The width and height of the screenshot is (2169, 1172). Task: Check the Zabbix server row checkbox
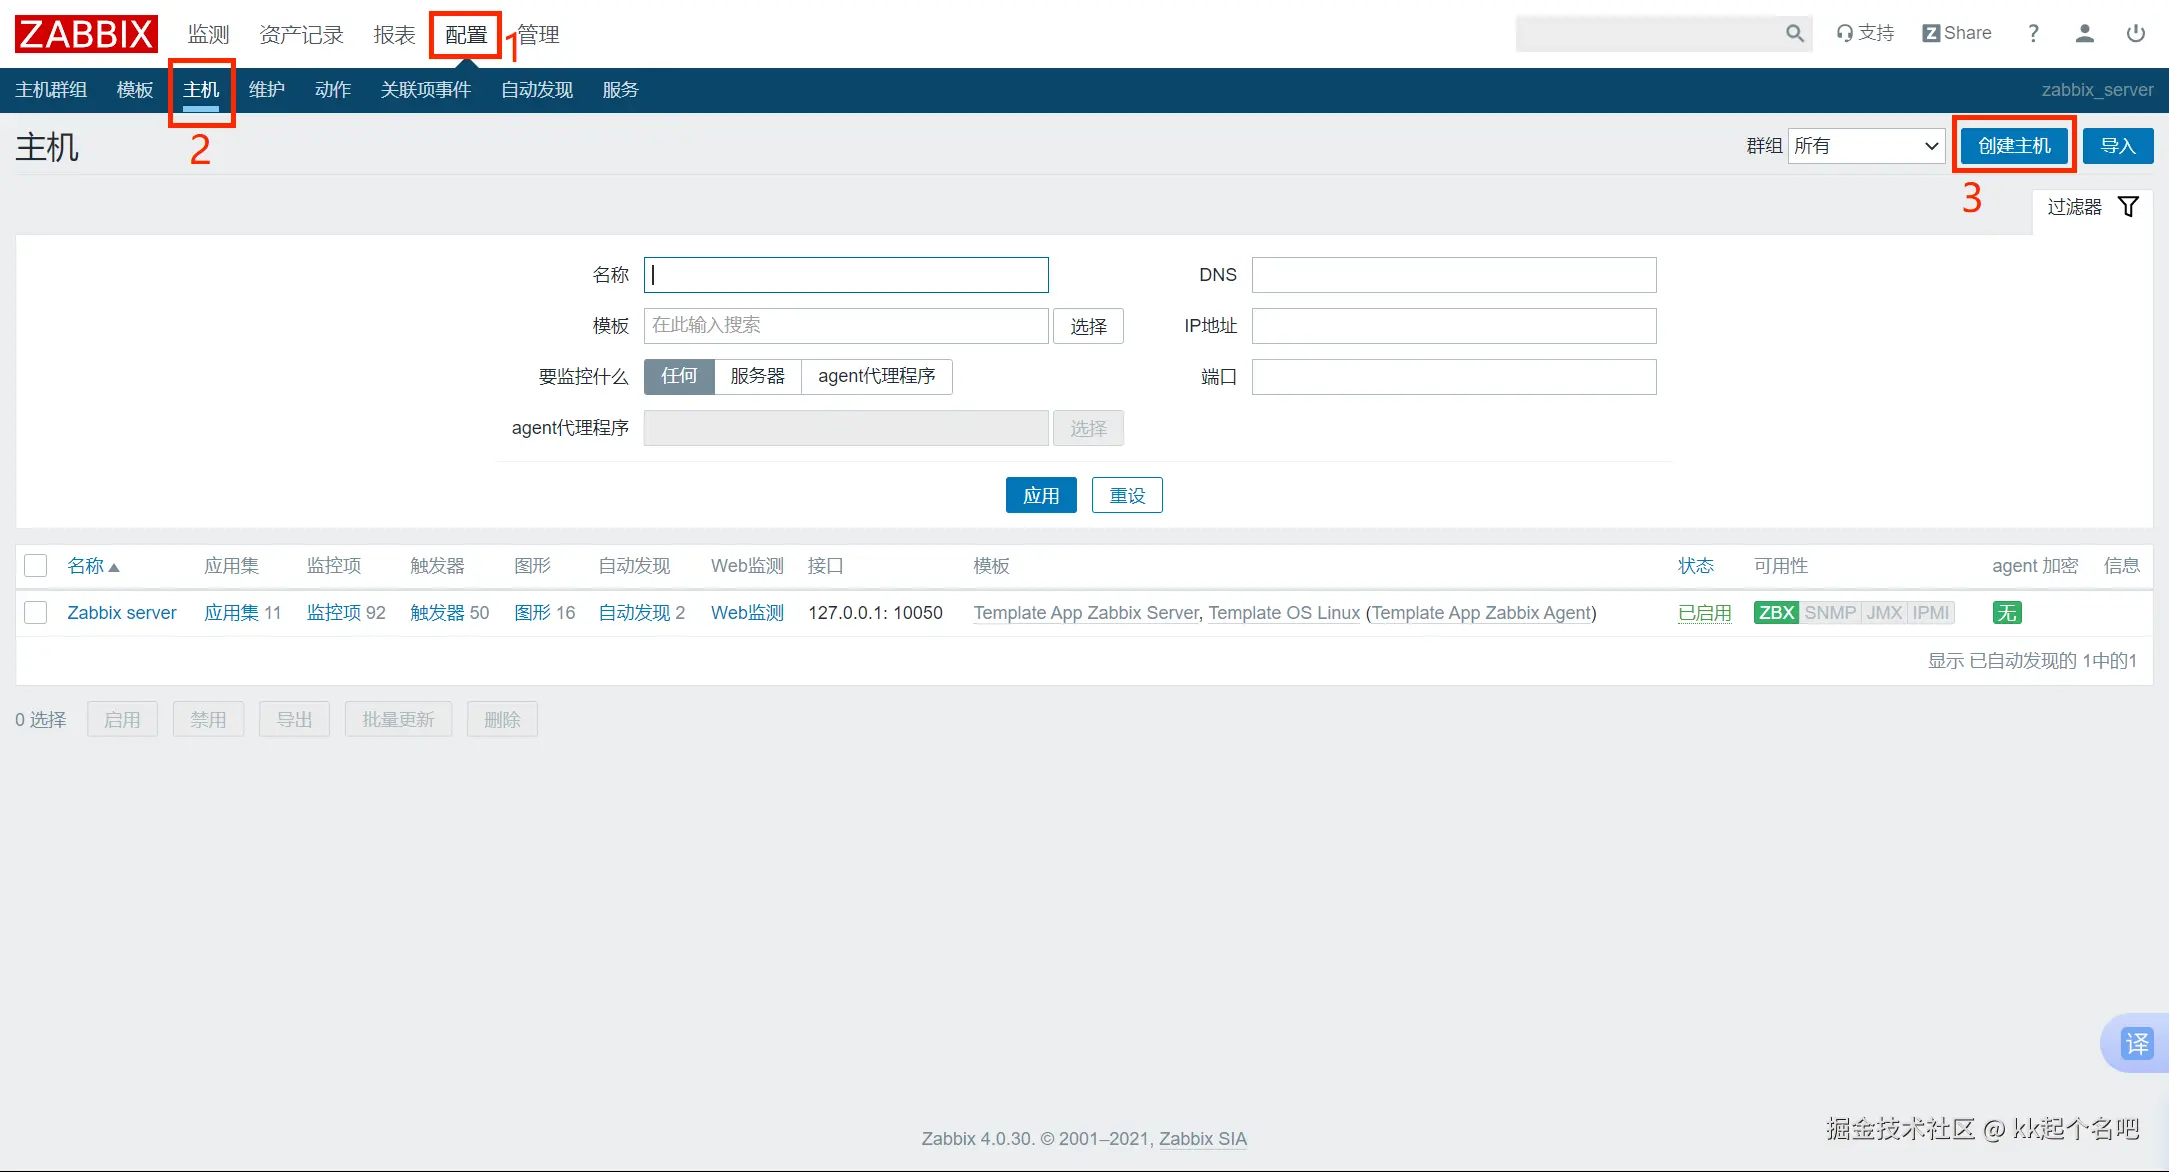coord(36,612)
